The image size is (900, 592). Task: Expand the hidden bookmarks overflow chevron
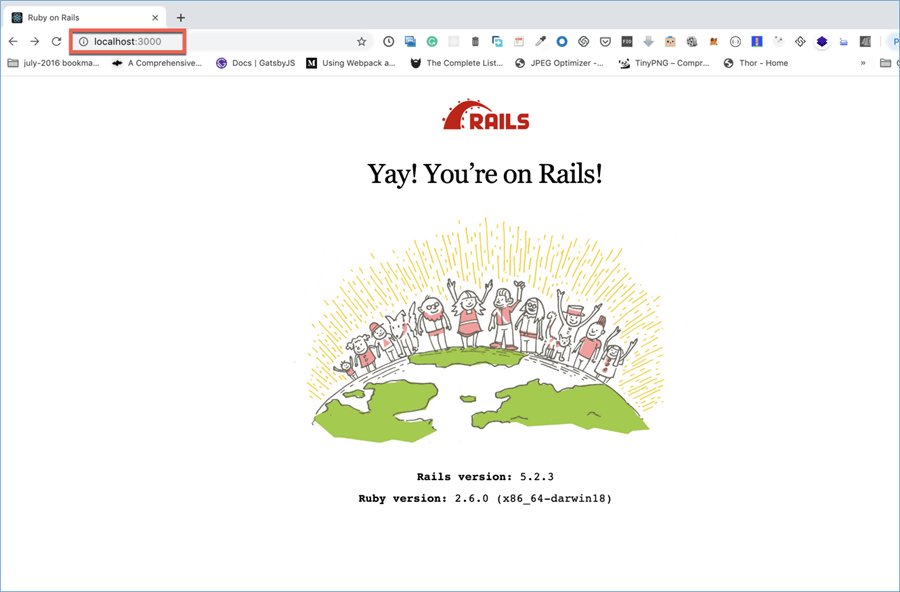(x=862, y=62)
